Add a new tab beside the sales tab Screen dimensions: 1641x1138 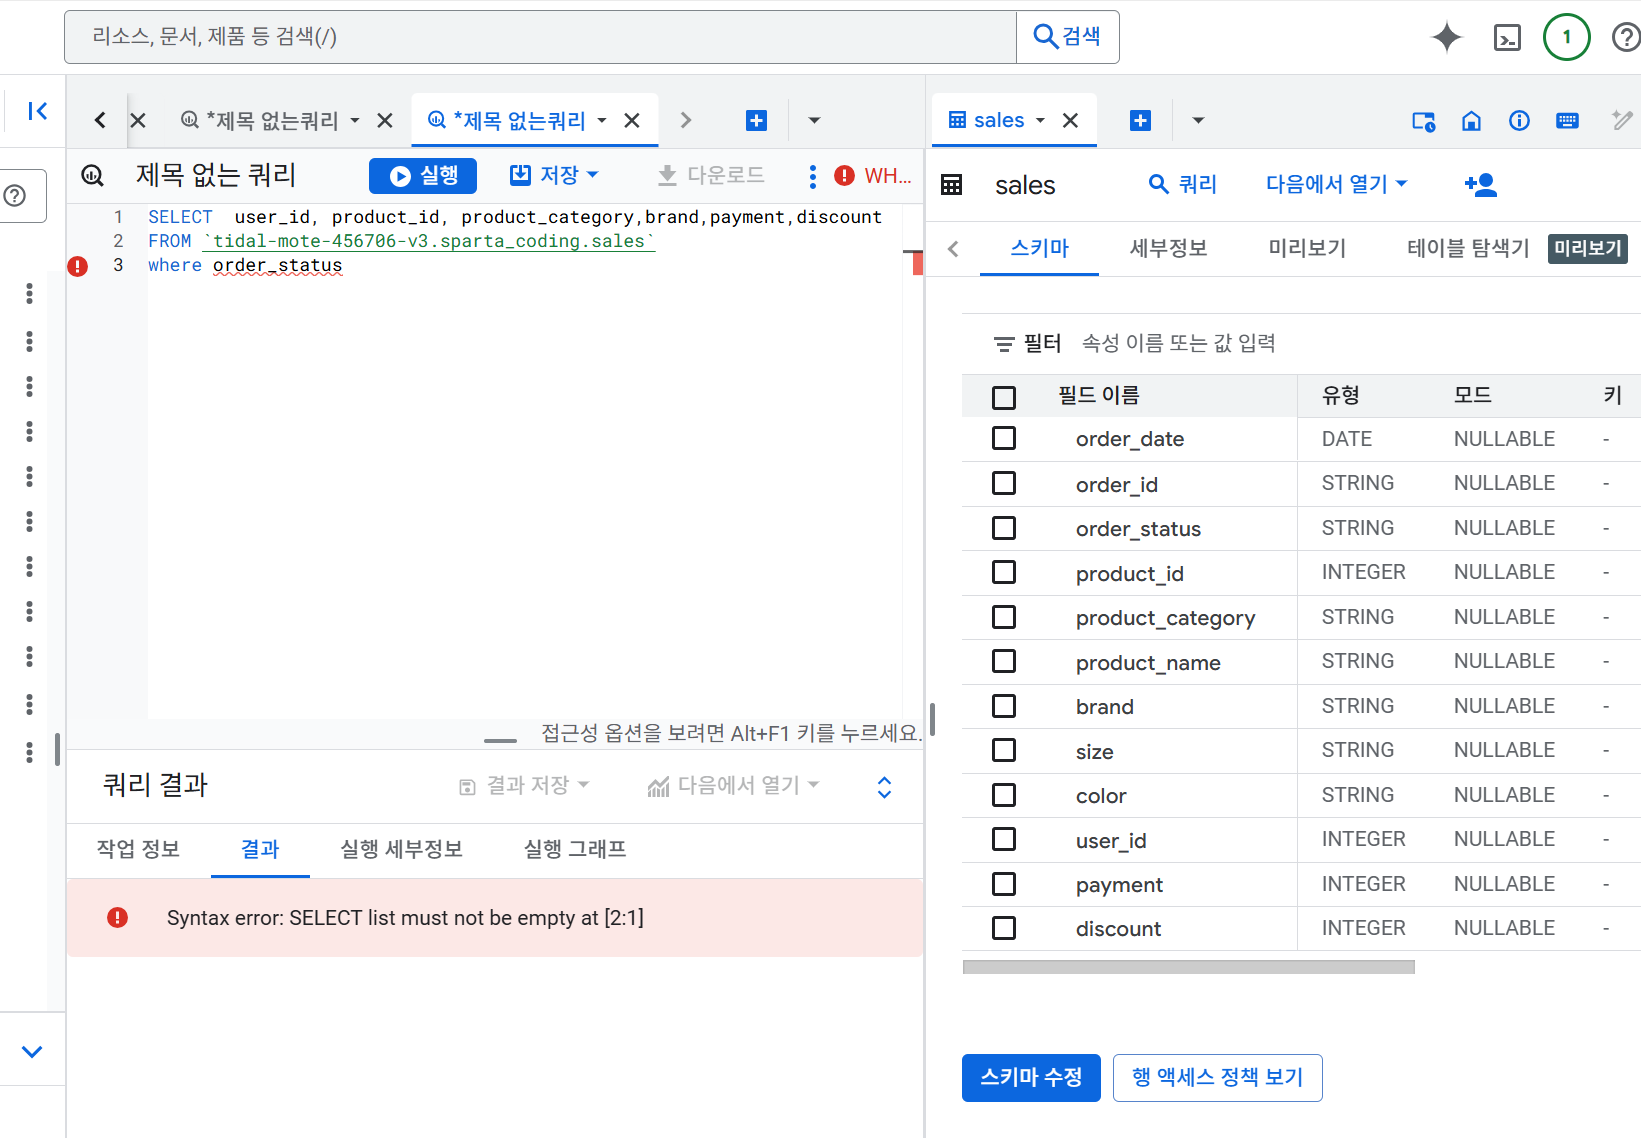pyautogui.click(x=1140, y=120)
